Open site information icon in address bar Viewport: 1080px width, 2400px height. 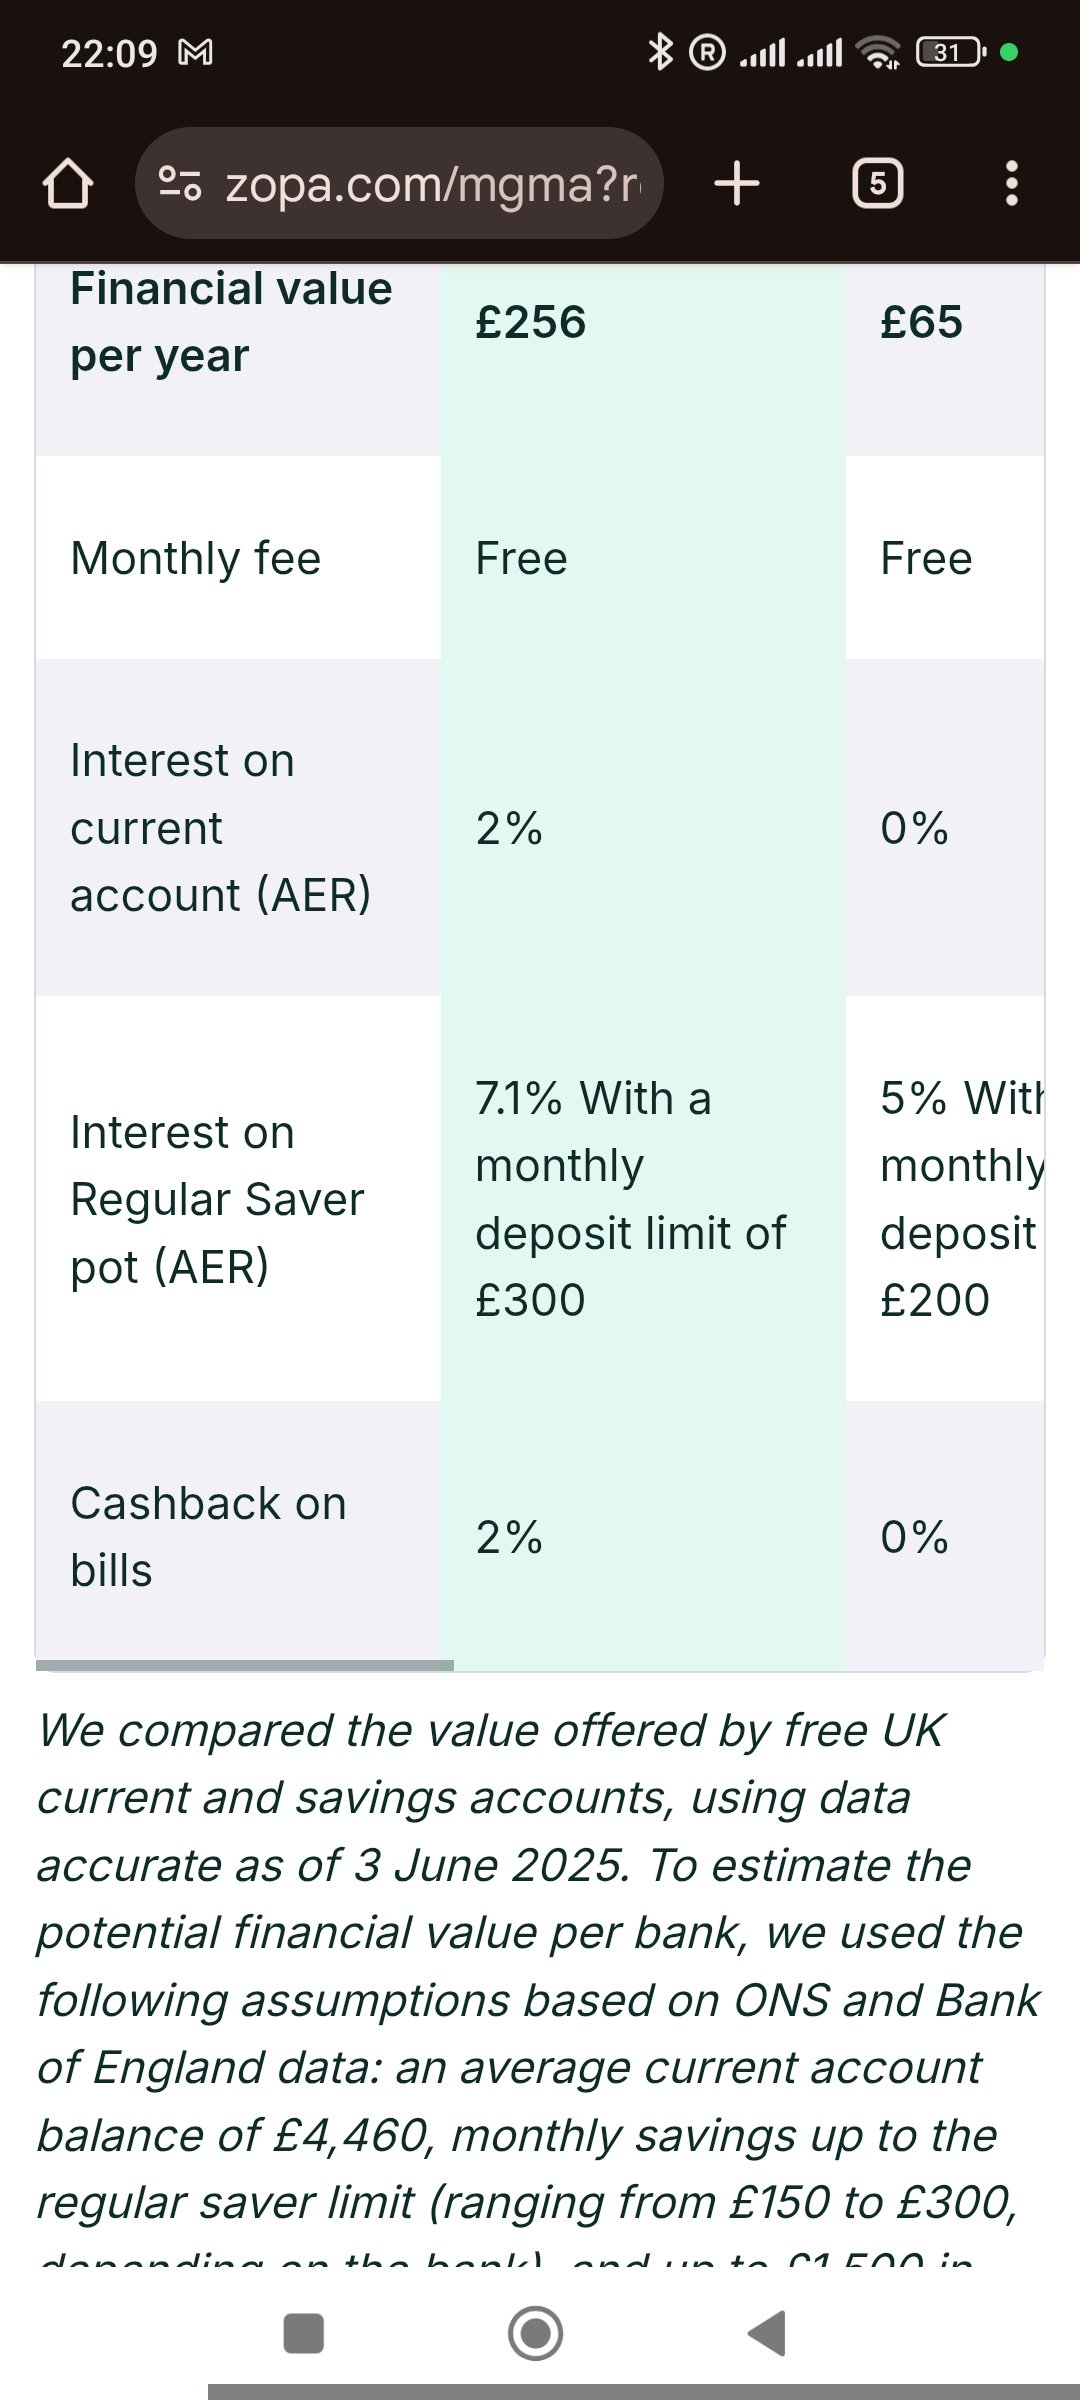pyautogui.click(x=180, y=183)
